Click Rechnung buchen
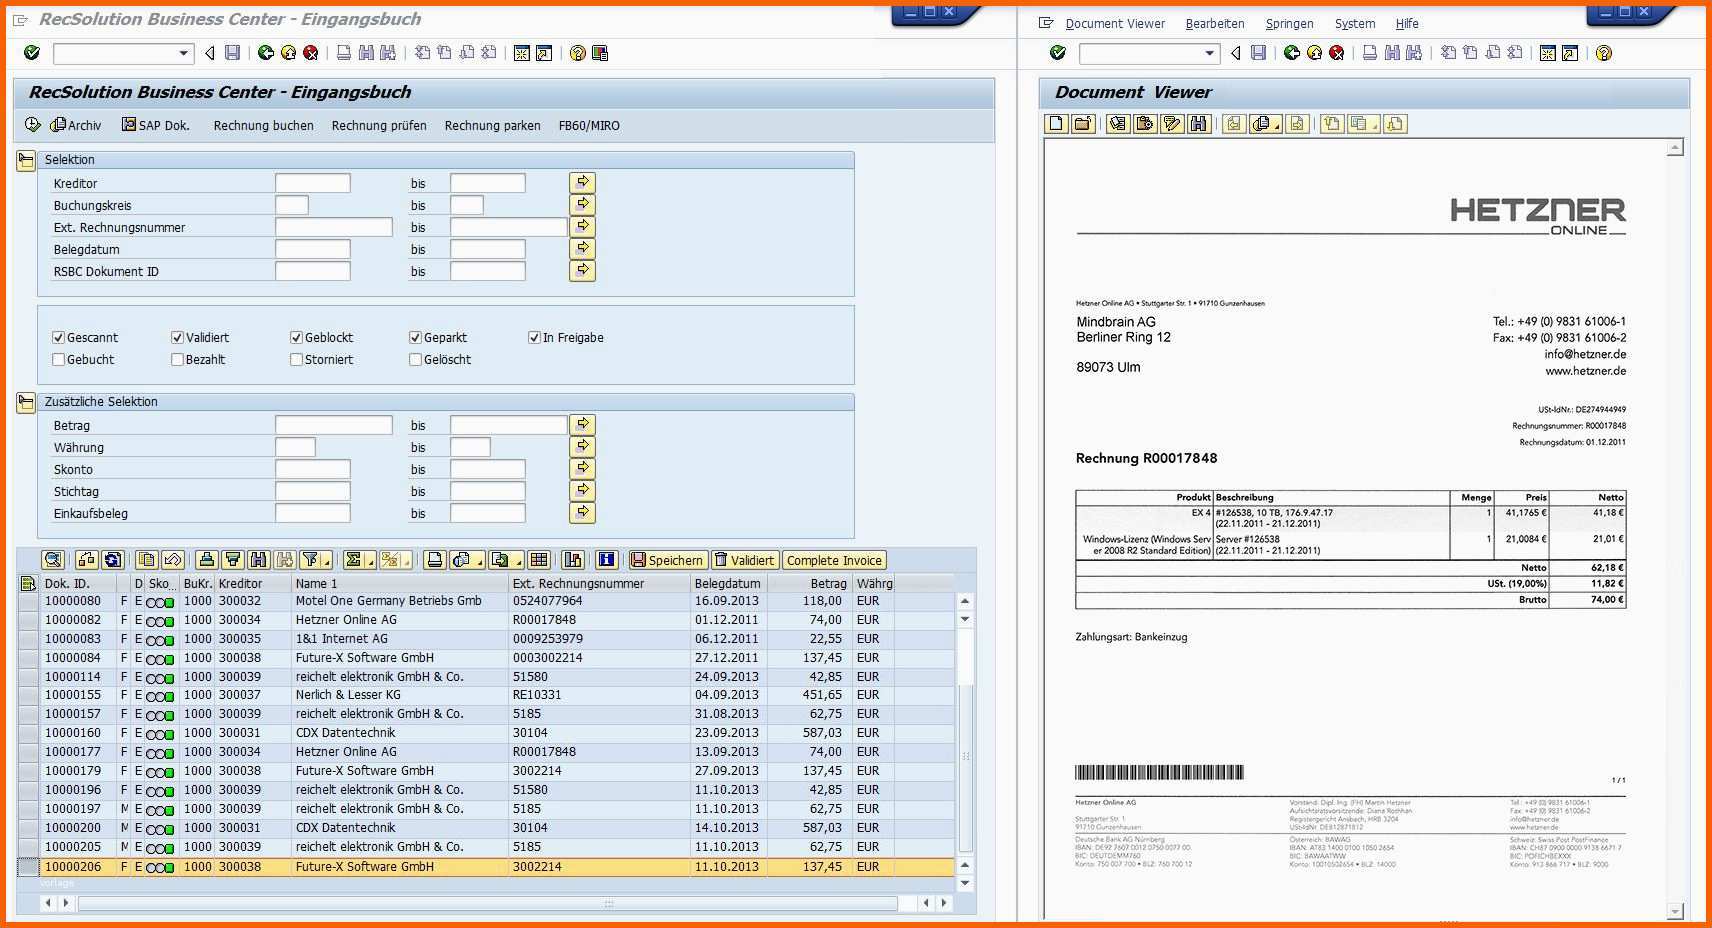 click(x=263, y=125)
